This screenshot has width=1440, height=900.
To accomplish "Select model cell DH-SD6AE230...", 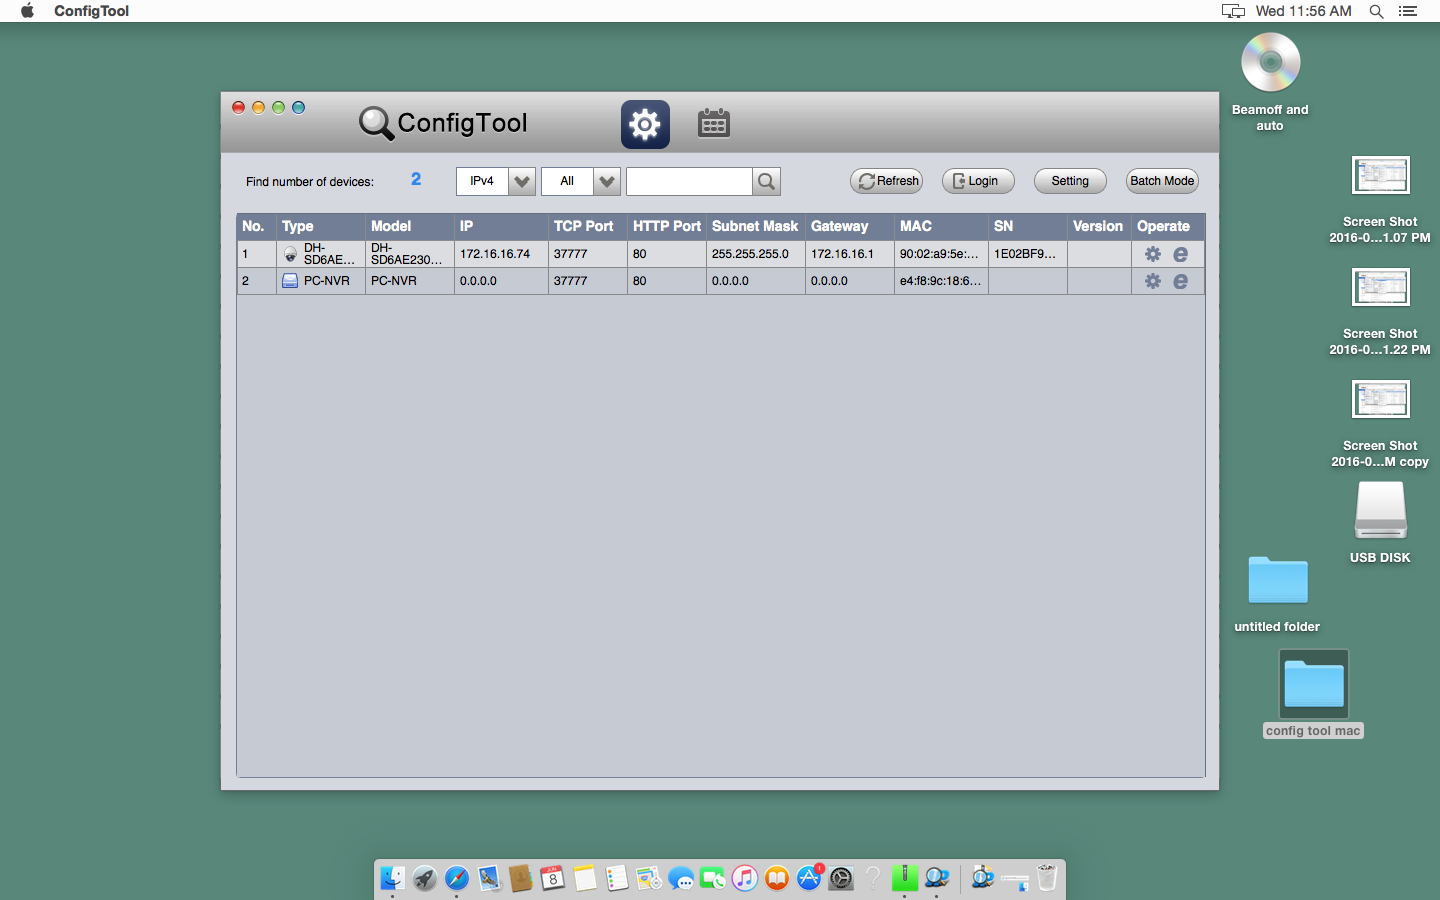I will pyautogui.click(x=410, y=254).
